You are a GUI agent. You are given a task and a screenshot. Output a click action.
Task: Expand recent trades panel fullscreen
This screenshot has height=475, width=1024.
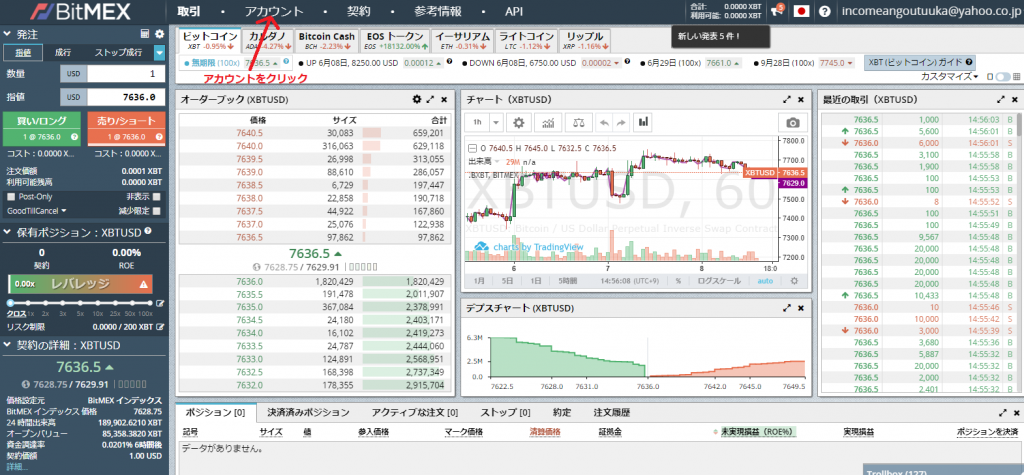pos(1000,99)
